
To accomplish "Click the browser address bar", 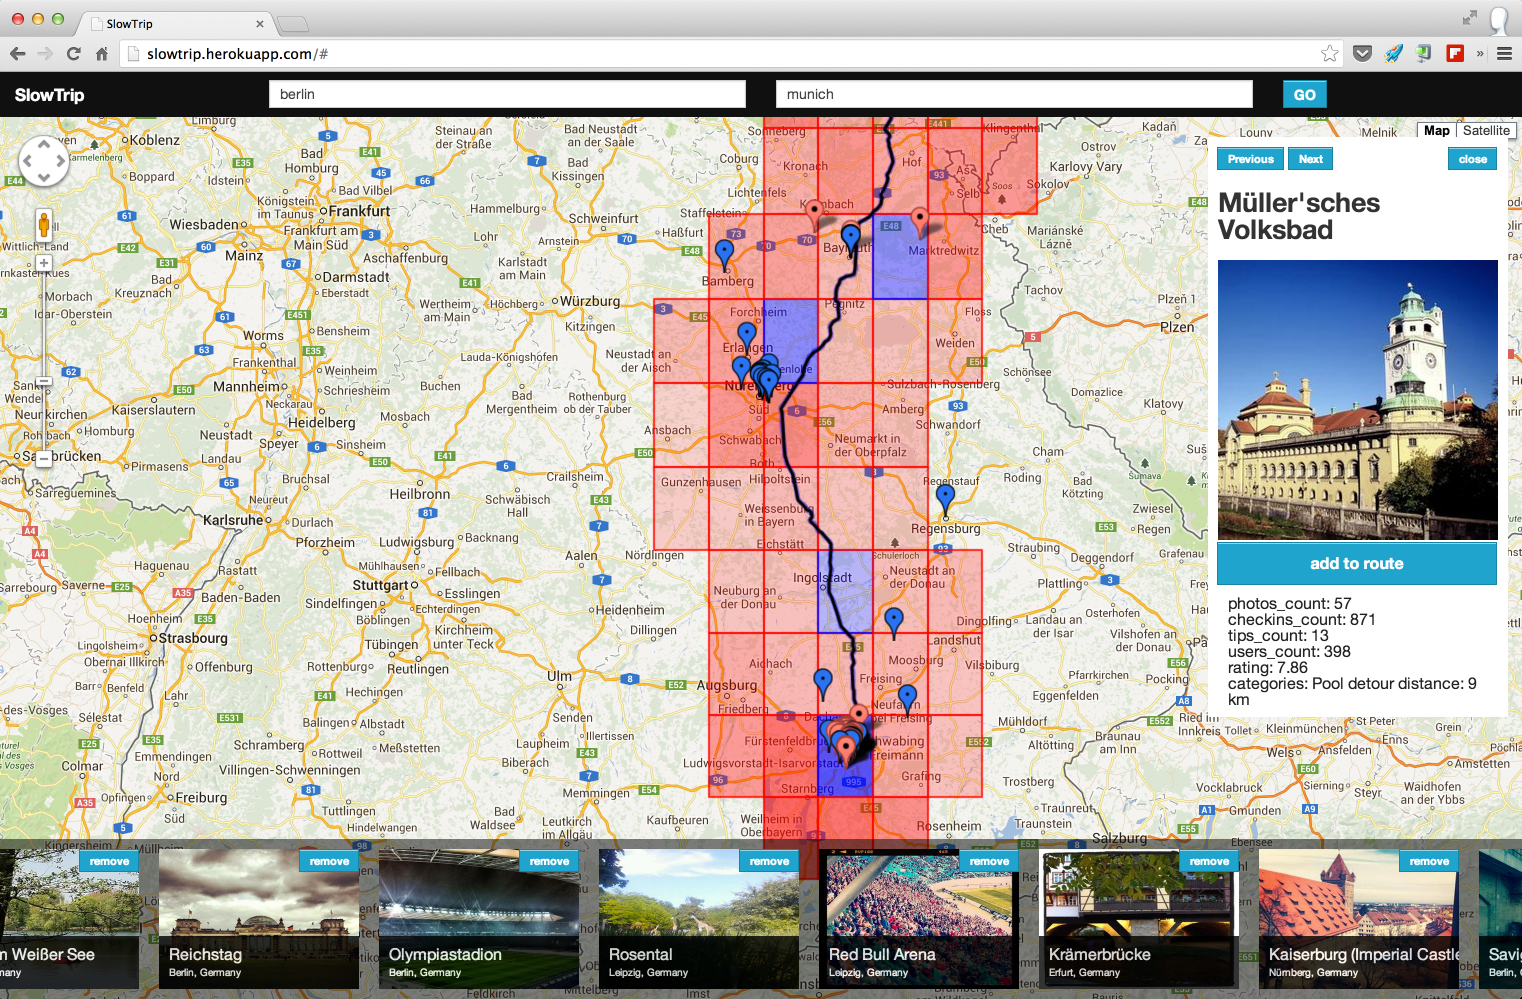I will click(x=730, y=54).
